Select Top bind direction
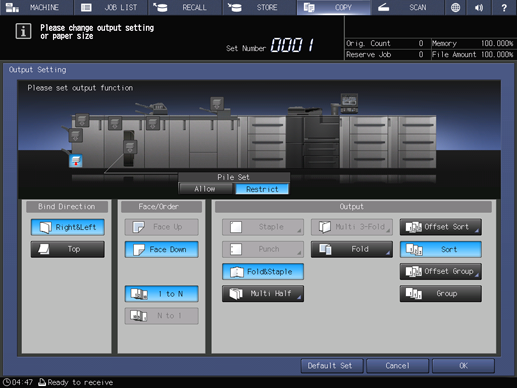This screenshot has height=388, width=517. click(x=68, y=249)
